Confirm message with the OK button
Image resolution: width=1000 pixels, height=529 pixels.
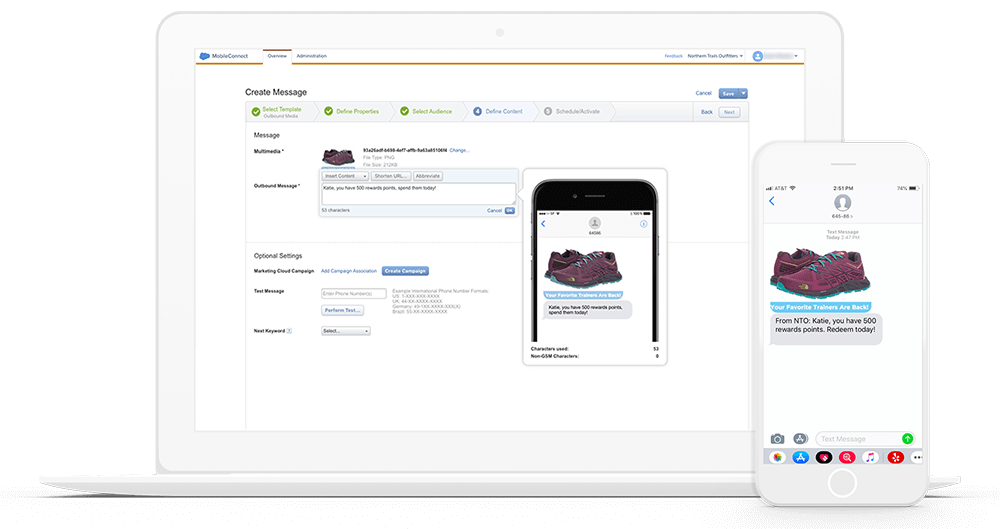tap(510, 211)
